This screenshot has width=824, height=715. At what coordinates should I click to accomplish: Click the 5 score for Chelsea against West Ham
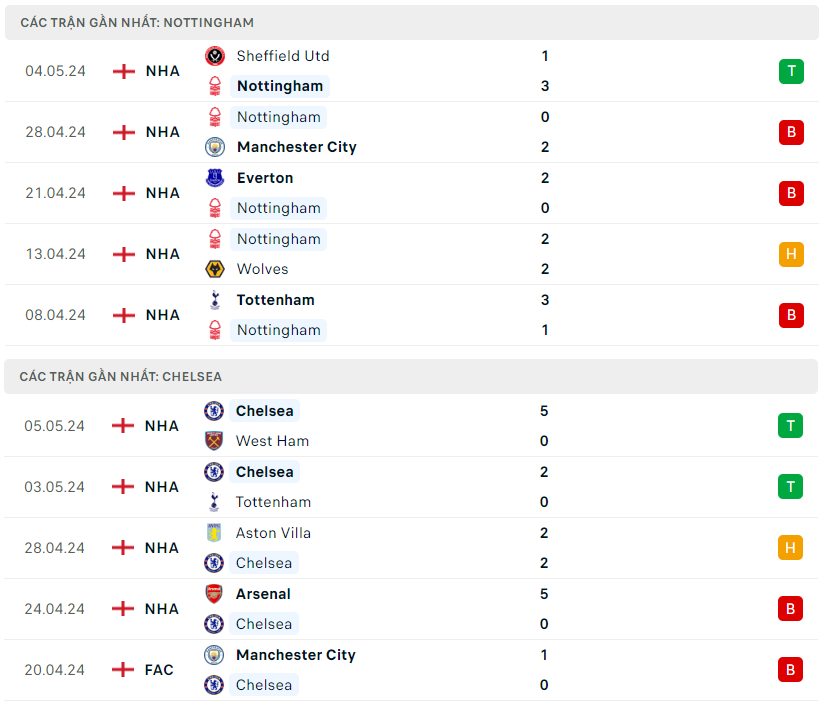point(544,411)
